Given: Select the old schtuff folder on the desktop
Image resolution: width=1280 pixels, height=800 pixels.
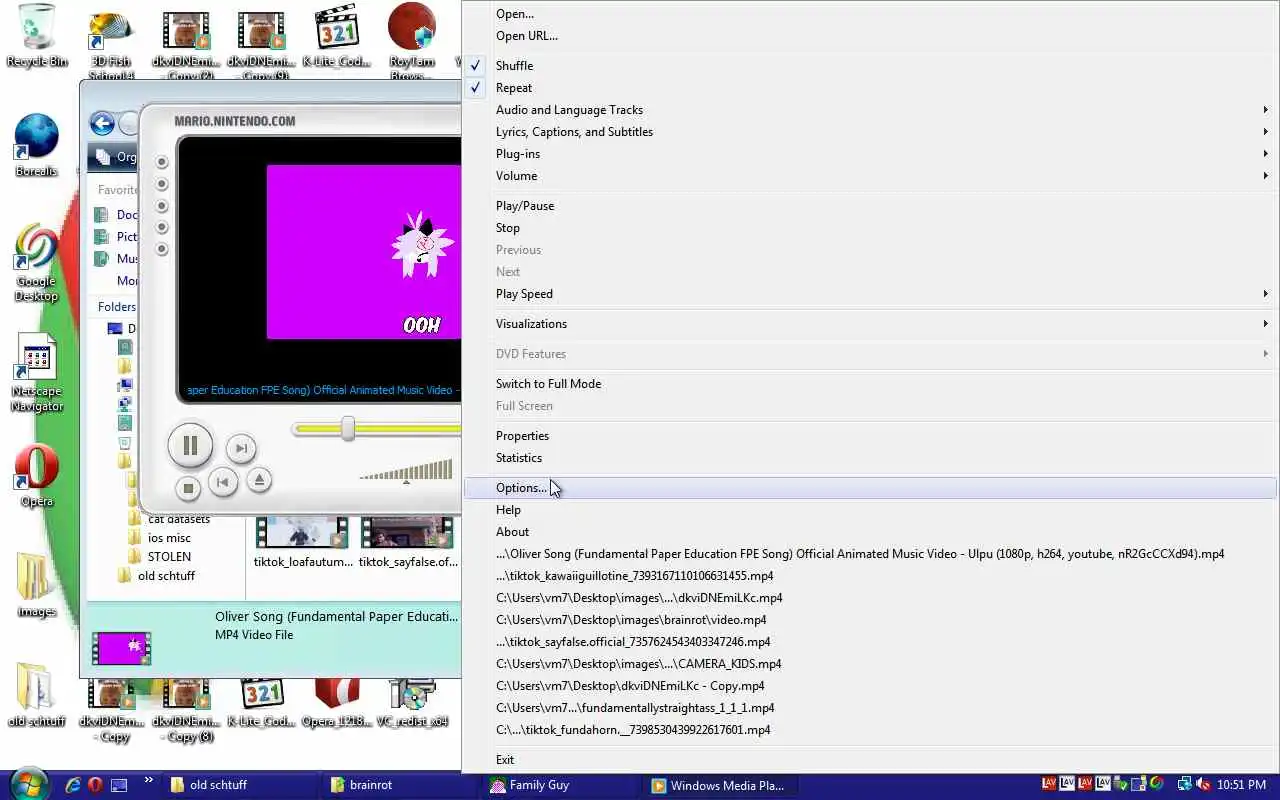Looking at the screenshot, I should click(37, 695).
